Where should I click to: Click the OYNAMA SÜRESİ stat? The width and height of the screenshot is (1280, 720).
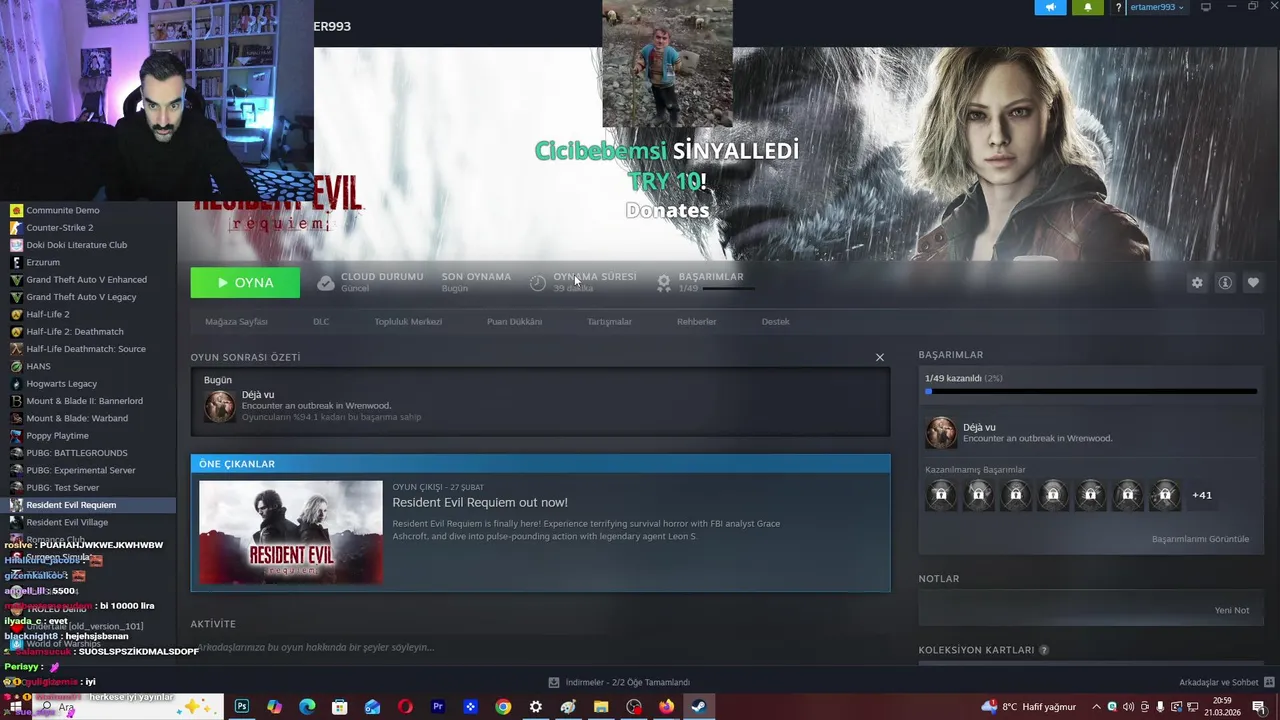(x=583, y=282)
